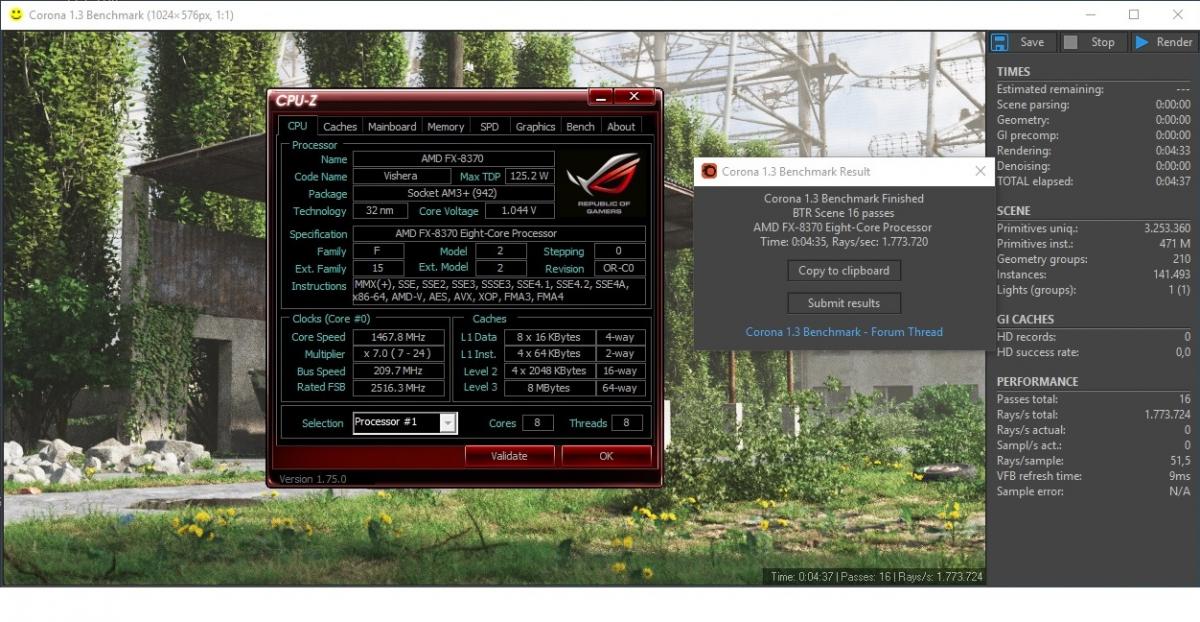This screenshot has height=622, width=1200.
Task: Click the Save button label
Action: (x=1032, y=42)
